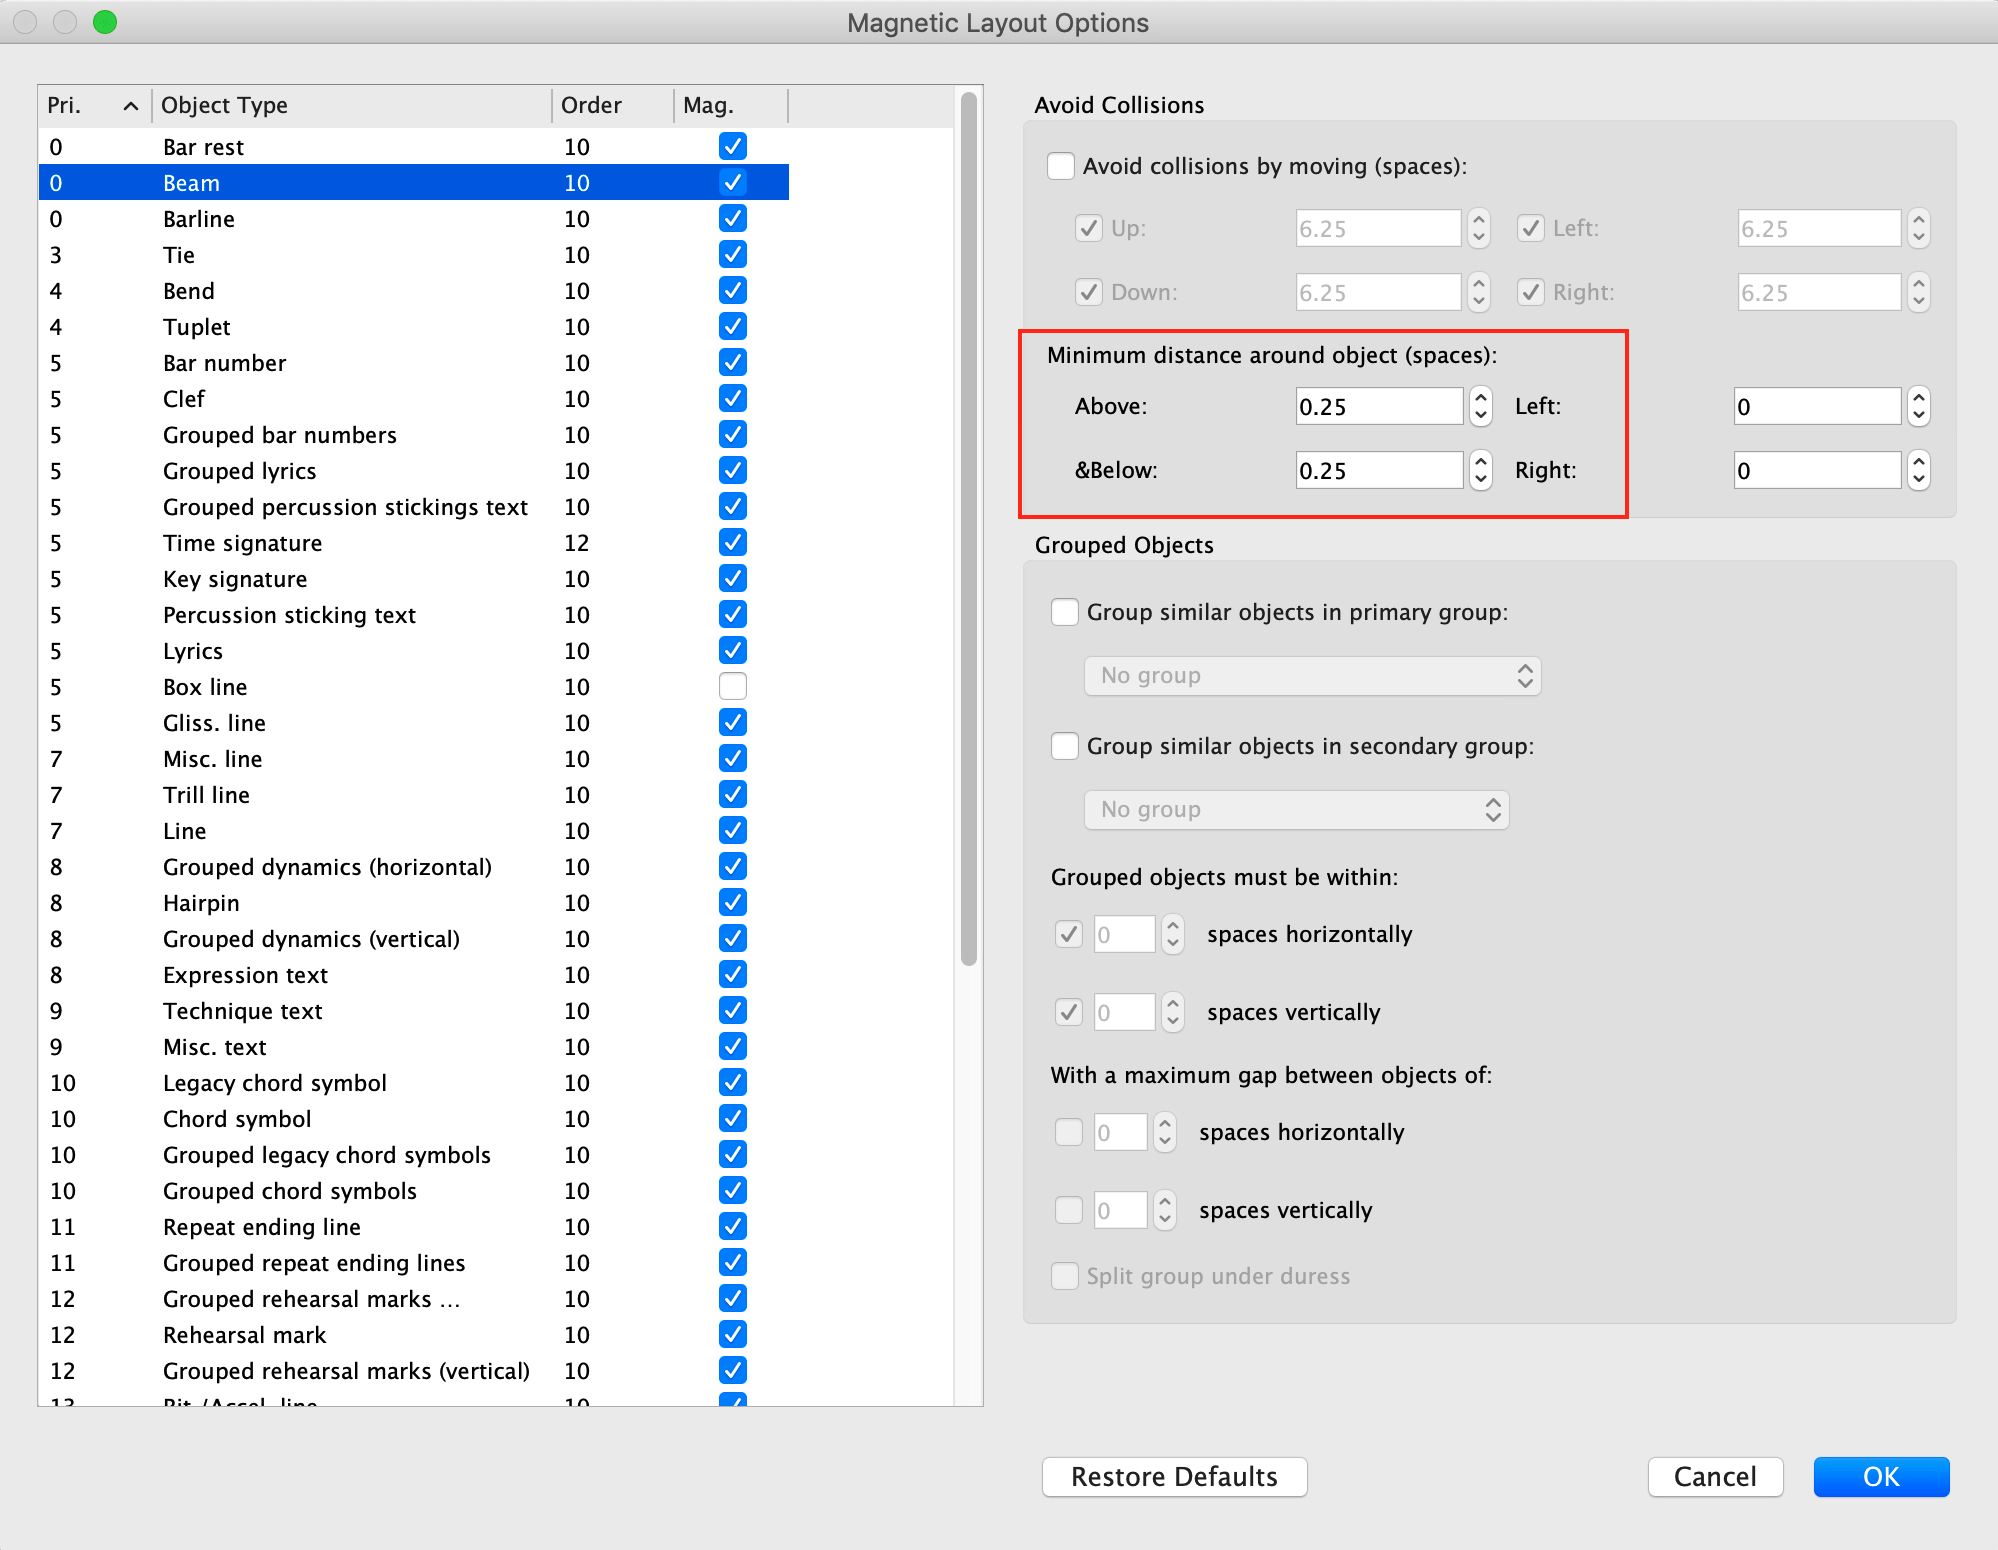Click the object list vertical scrollbar

(x=968, y=530)
